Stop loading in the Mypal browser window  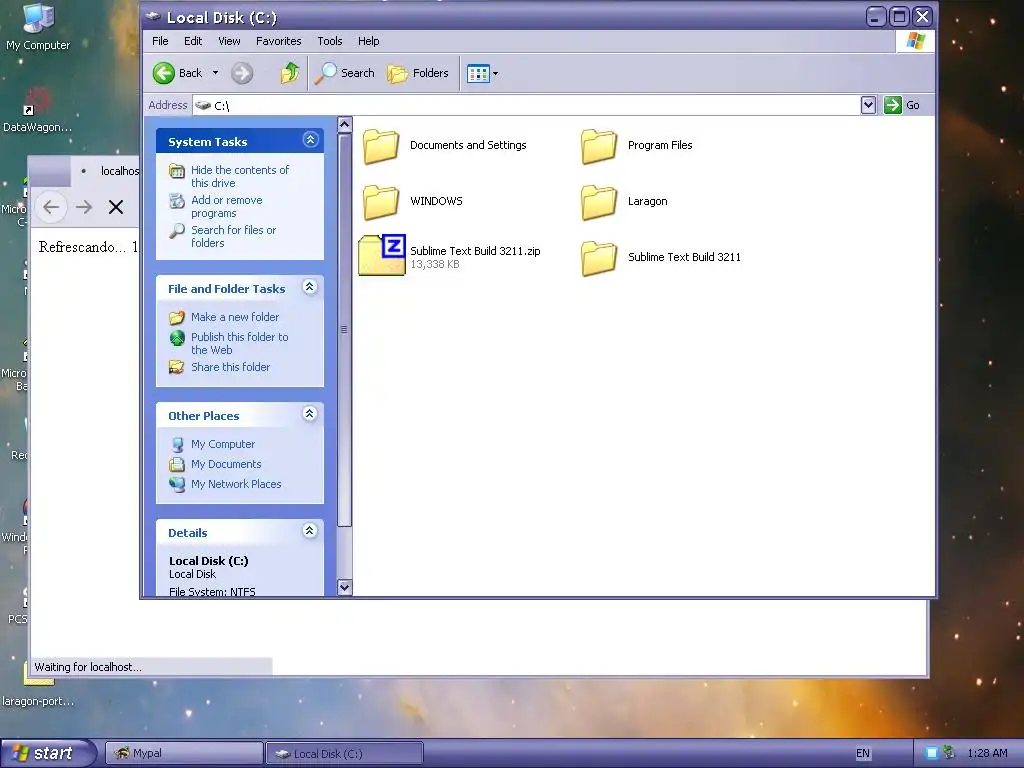click(116, 207)
